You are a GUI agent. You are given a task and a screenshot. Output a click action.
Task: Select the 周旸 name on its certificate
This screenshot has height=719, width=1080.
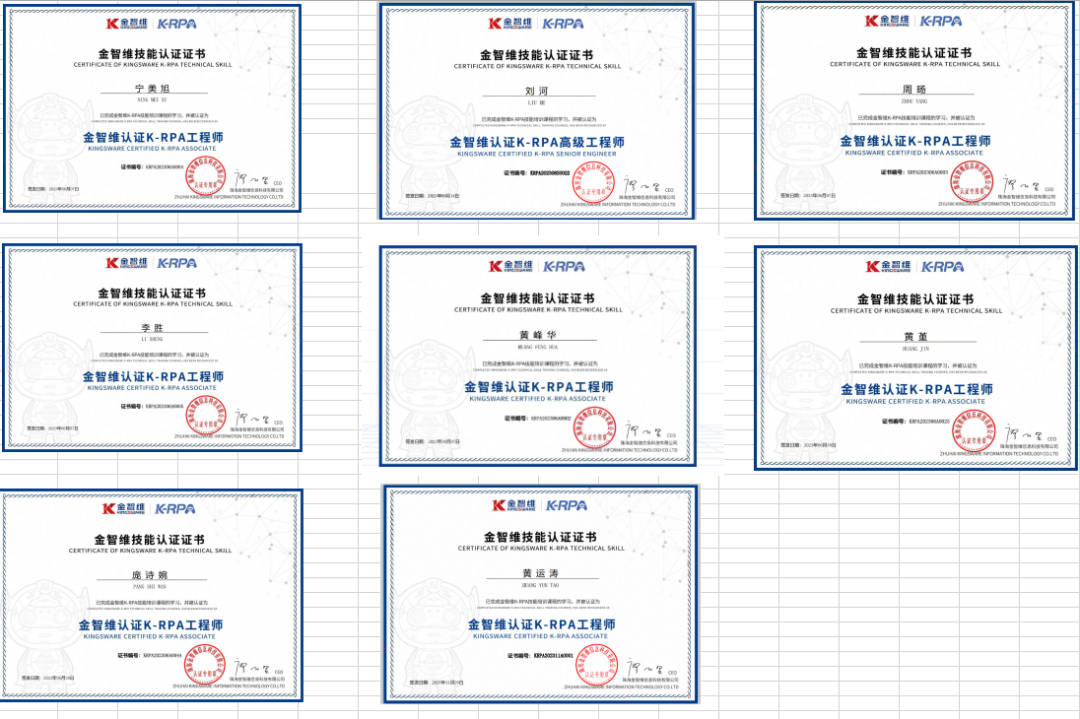tap(914, 90)
